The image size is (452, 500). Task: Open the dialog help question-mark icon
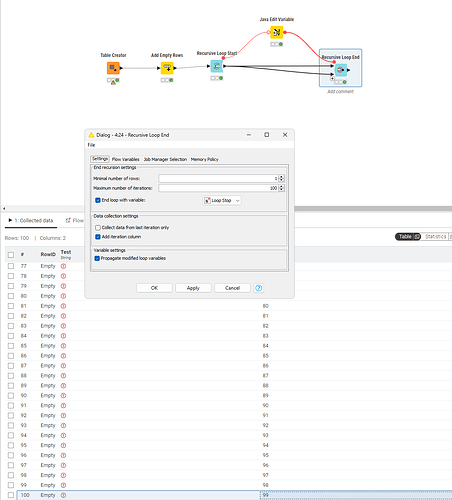coord(259,288)
